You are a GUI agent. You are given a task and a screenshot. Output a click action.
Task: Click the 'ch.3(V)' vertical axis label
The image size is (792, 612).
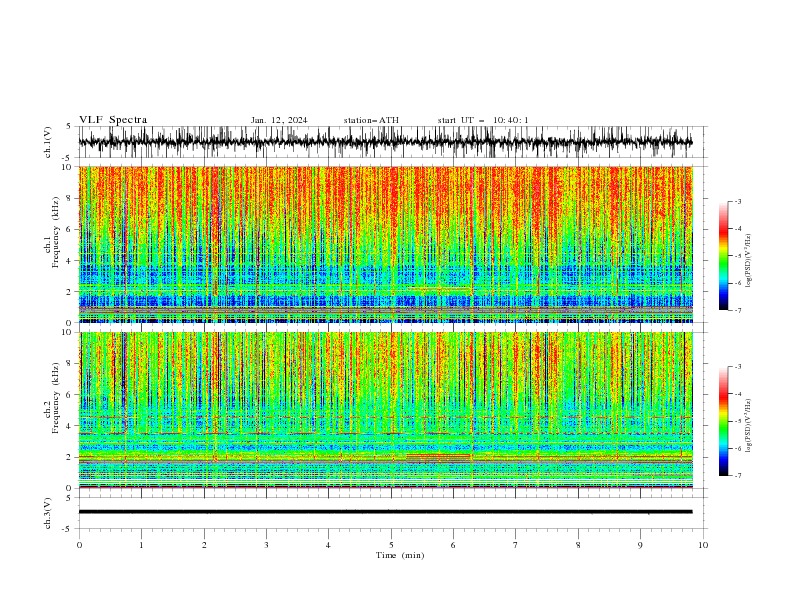(x=48, y=513)
